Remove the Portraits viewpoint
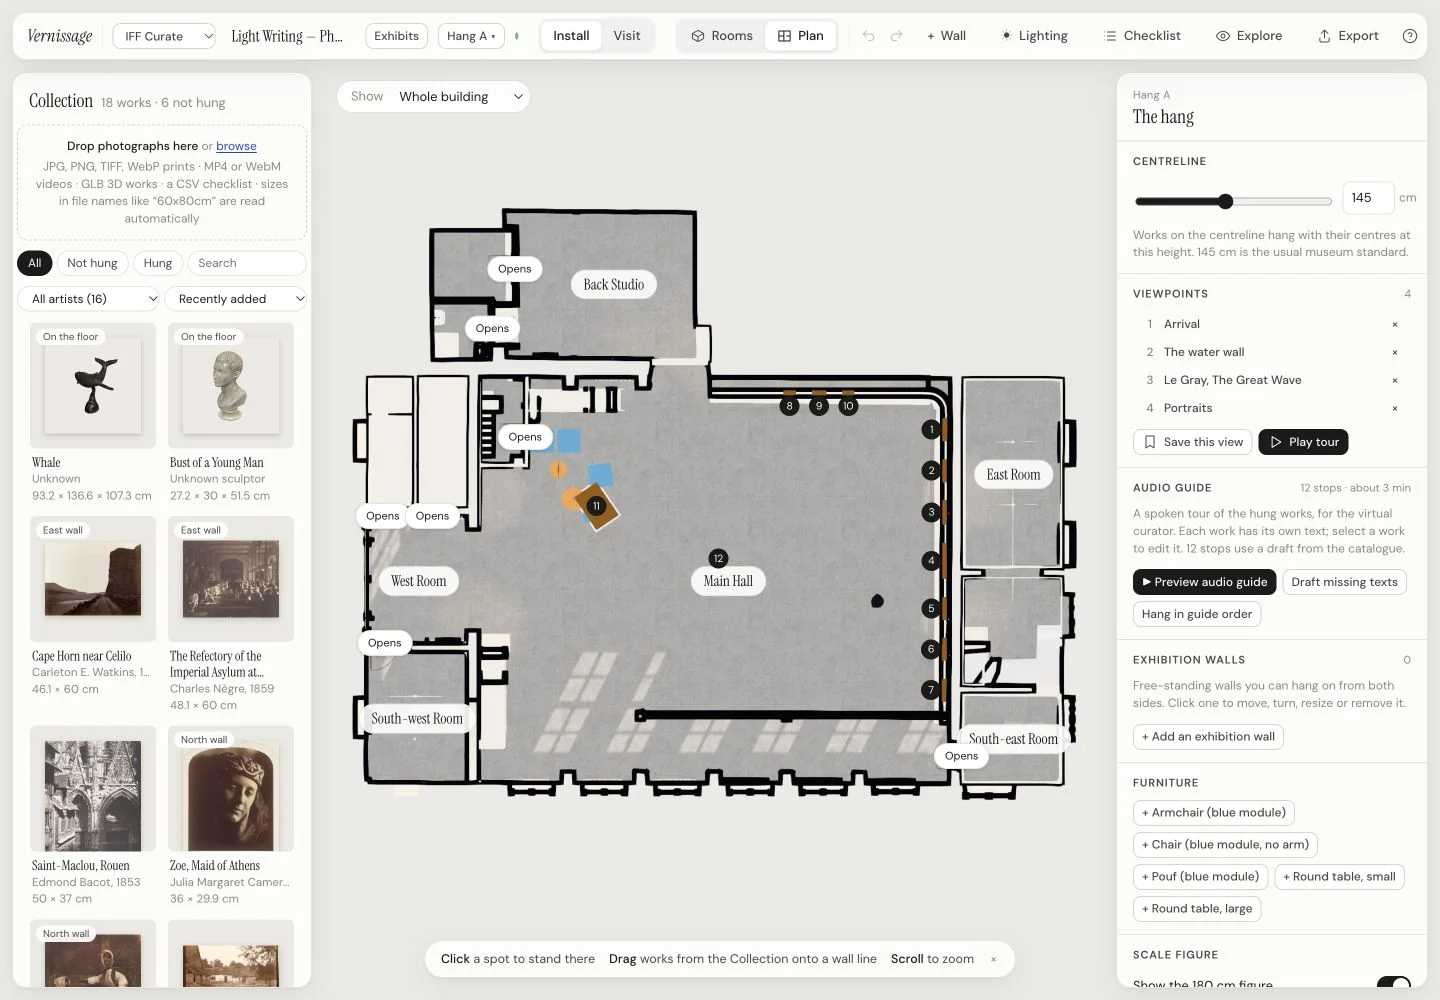Viewport: 1440px width, 1000px height. [x=1395, y=408]
